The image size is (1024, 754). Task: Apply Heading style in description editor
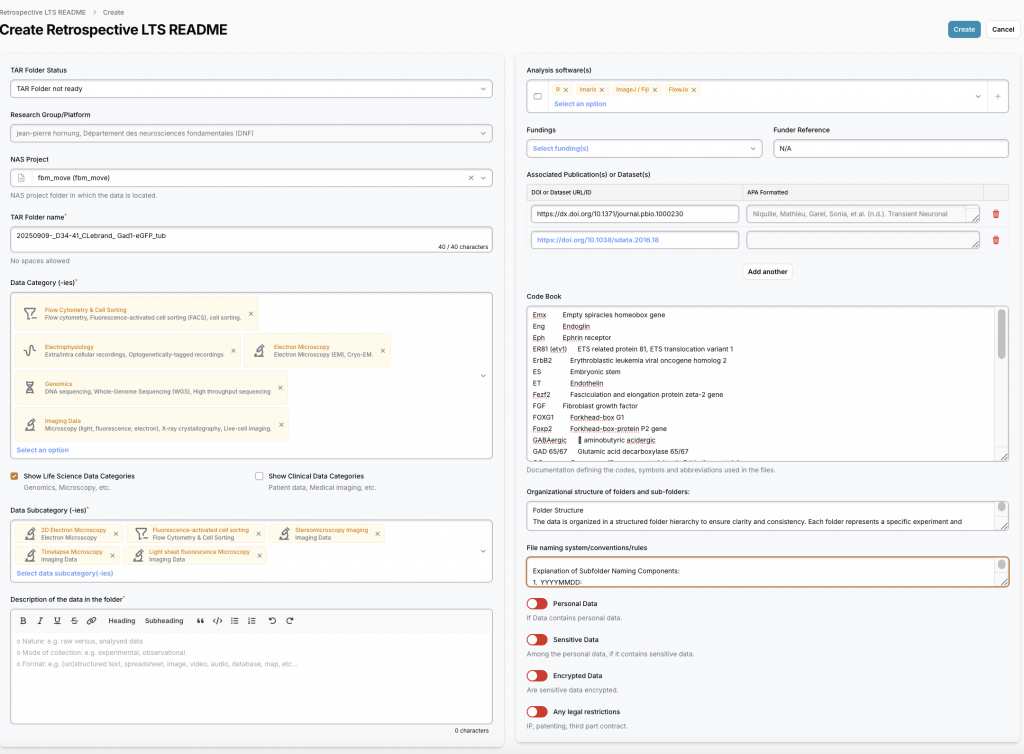(121, 621)
